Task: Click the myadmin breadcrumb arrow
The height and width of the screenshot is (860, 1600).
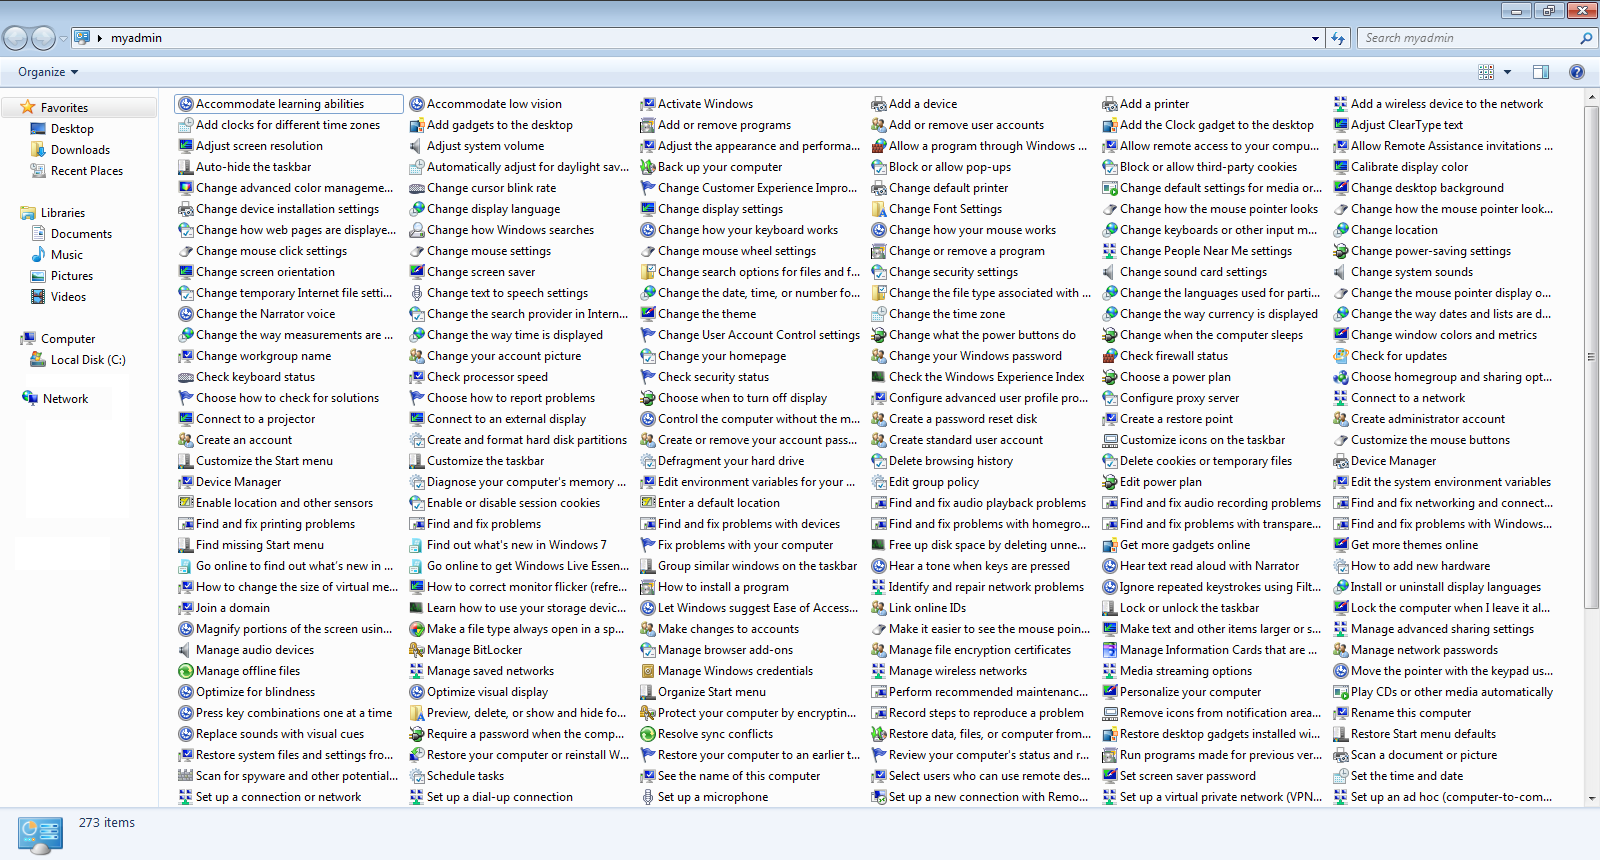Action: click(x=100, y=38)
